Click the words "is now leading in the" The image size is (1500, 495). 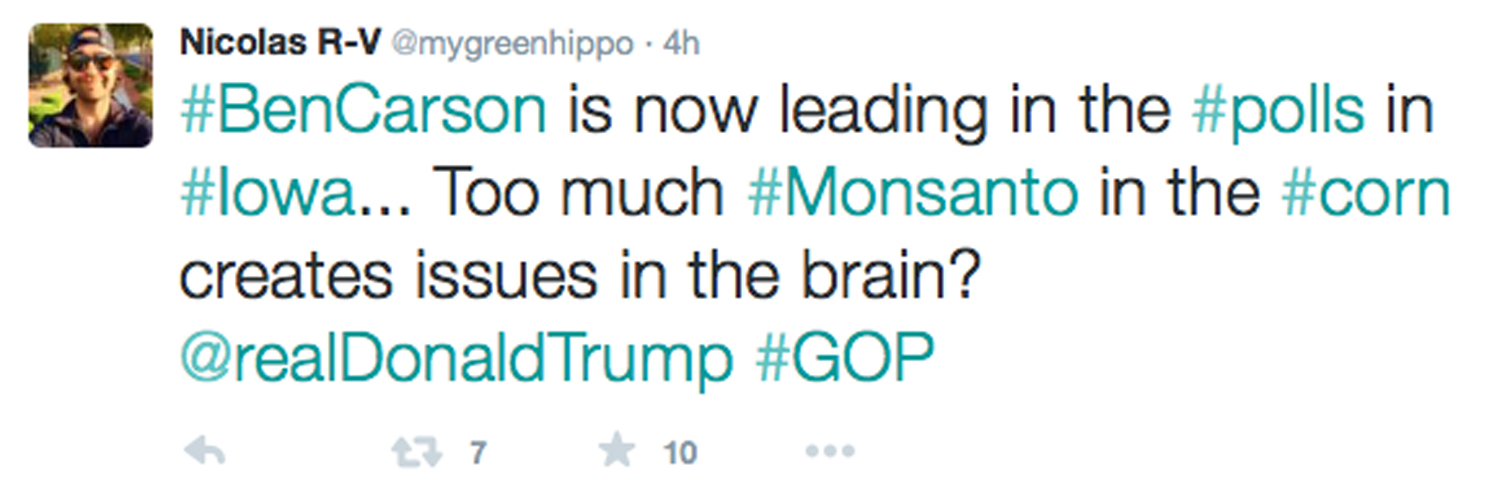point(868,112)
